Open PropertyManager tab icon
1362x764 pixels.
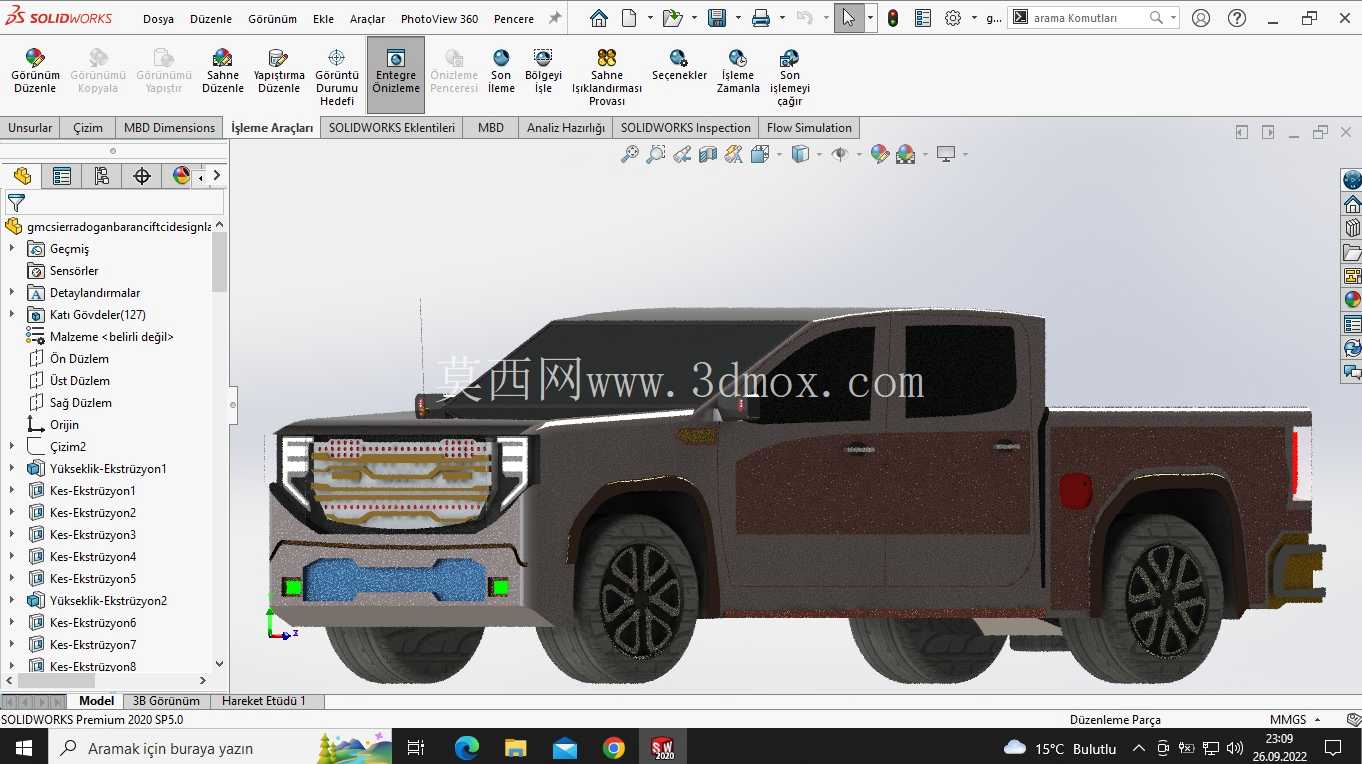click(62, 176)
